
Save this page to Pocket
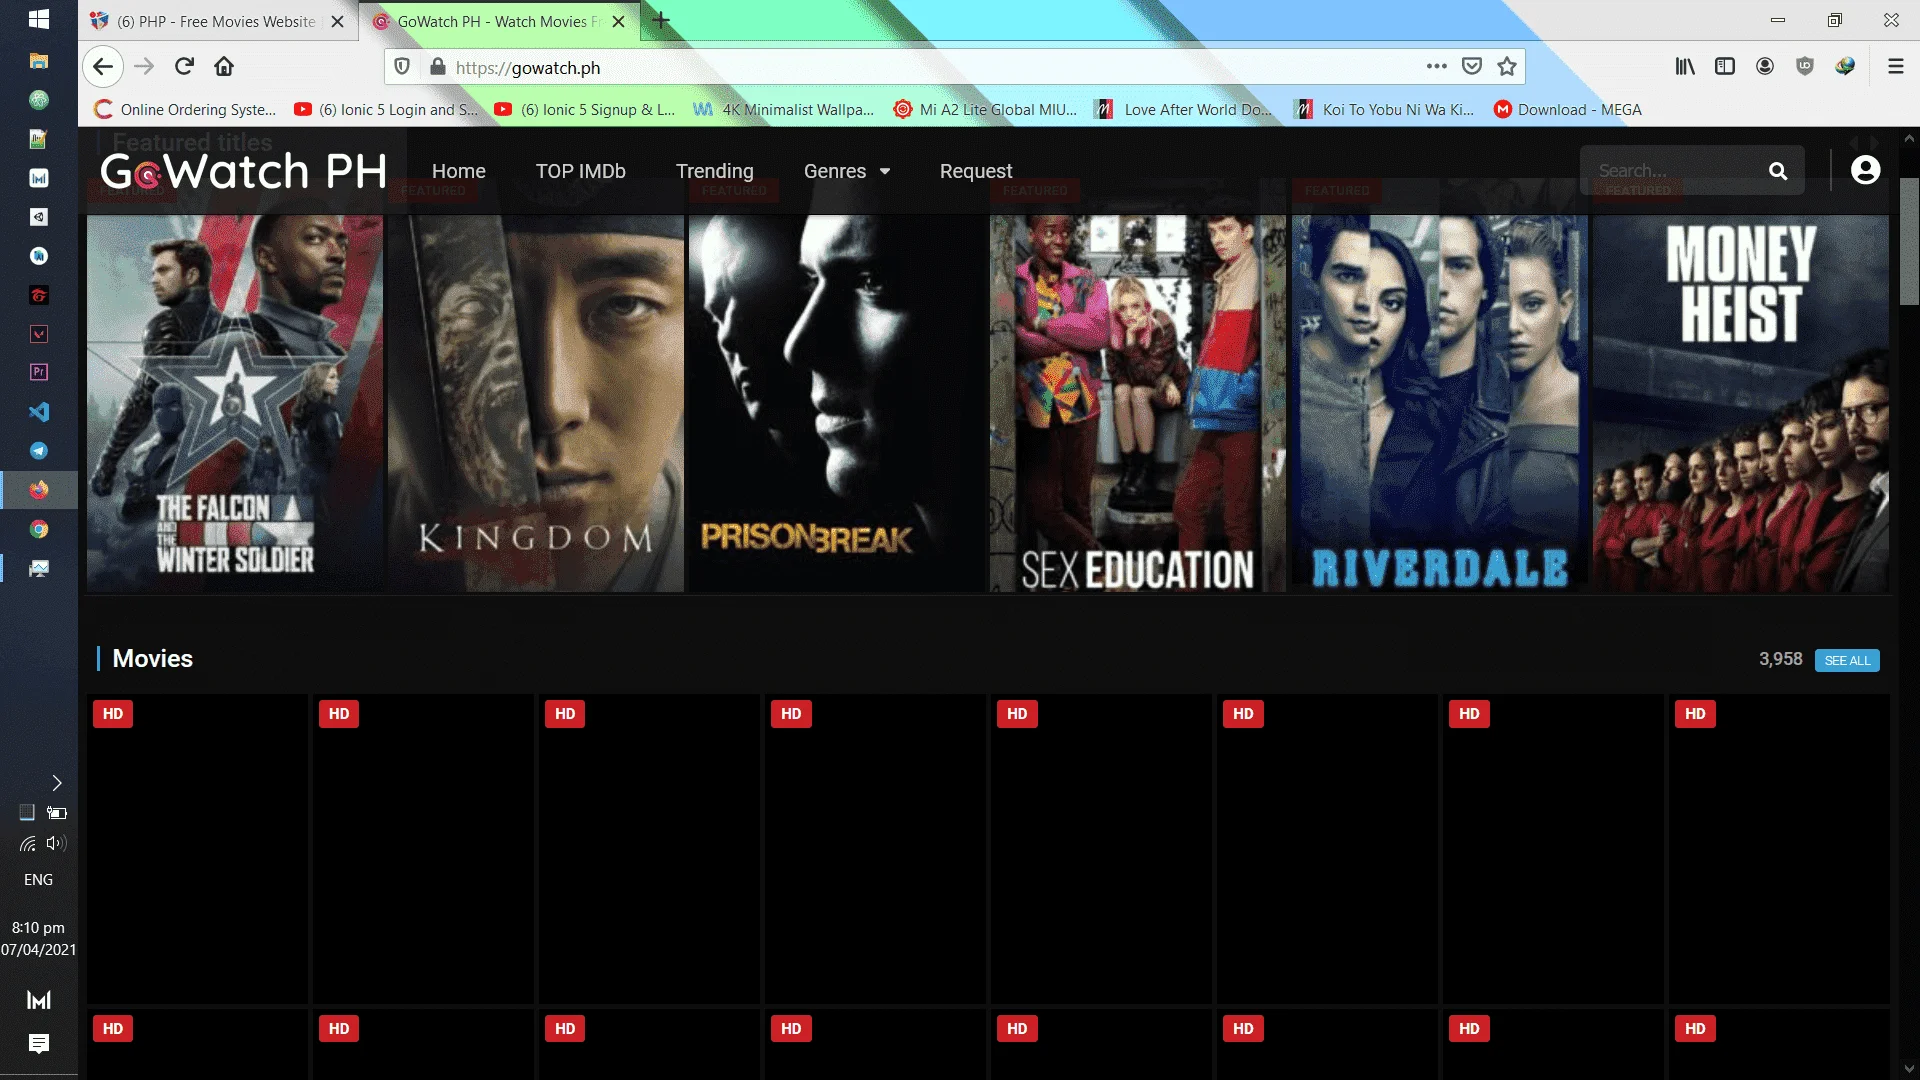point(1472,66)
